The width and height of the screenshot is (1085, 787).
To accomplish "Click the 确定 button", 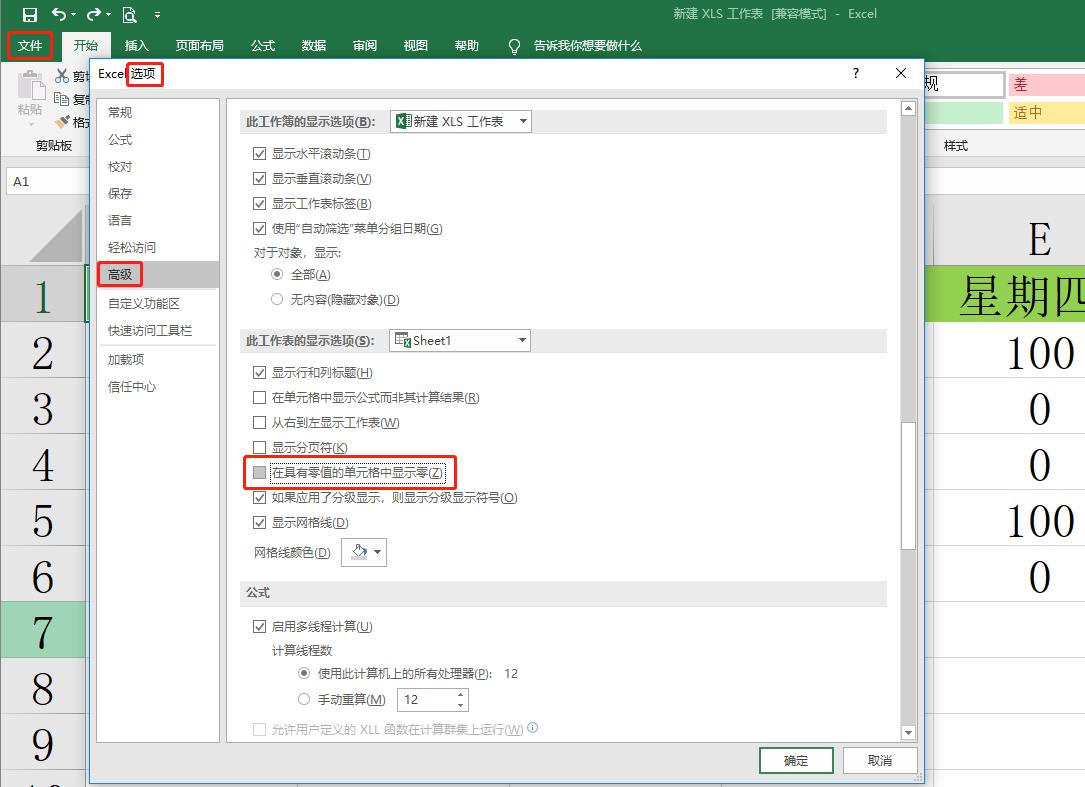I will pyautogui.click(x=796, y=760).
